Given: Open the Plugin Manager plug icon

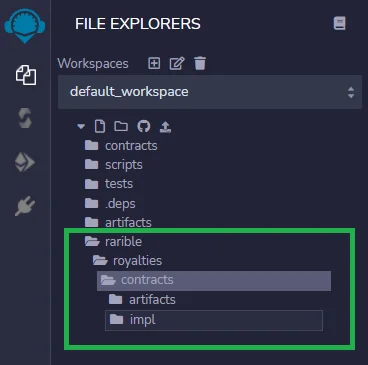Looking at the screenshot, I should coord(25,206).
